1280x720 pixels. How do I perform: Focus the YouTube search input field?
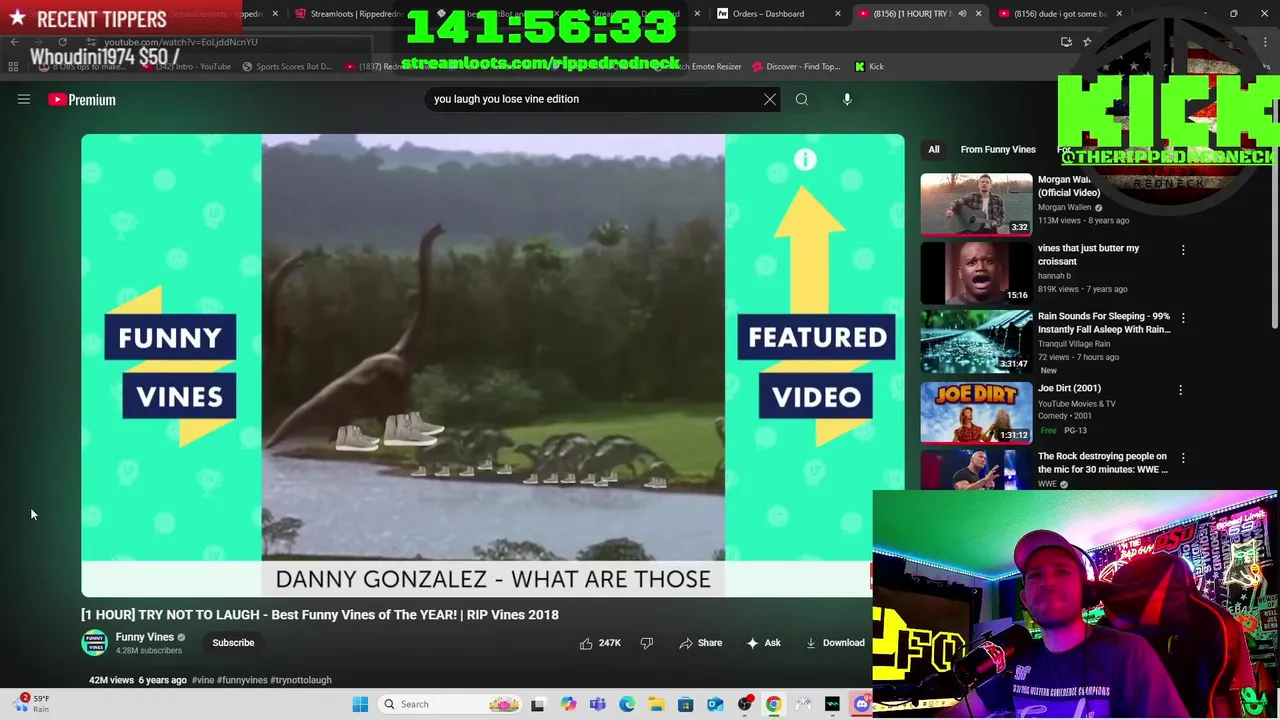pos(593,99)
